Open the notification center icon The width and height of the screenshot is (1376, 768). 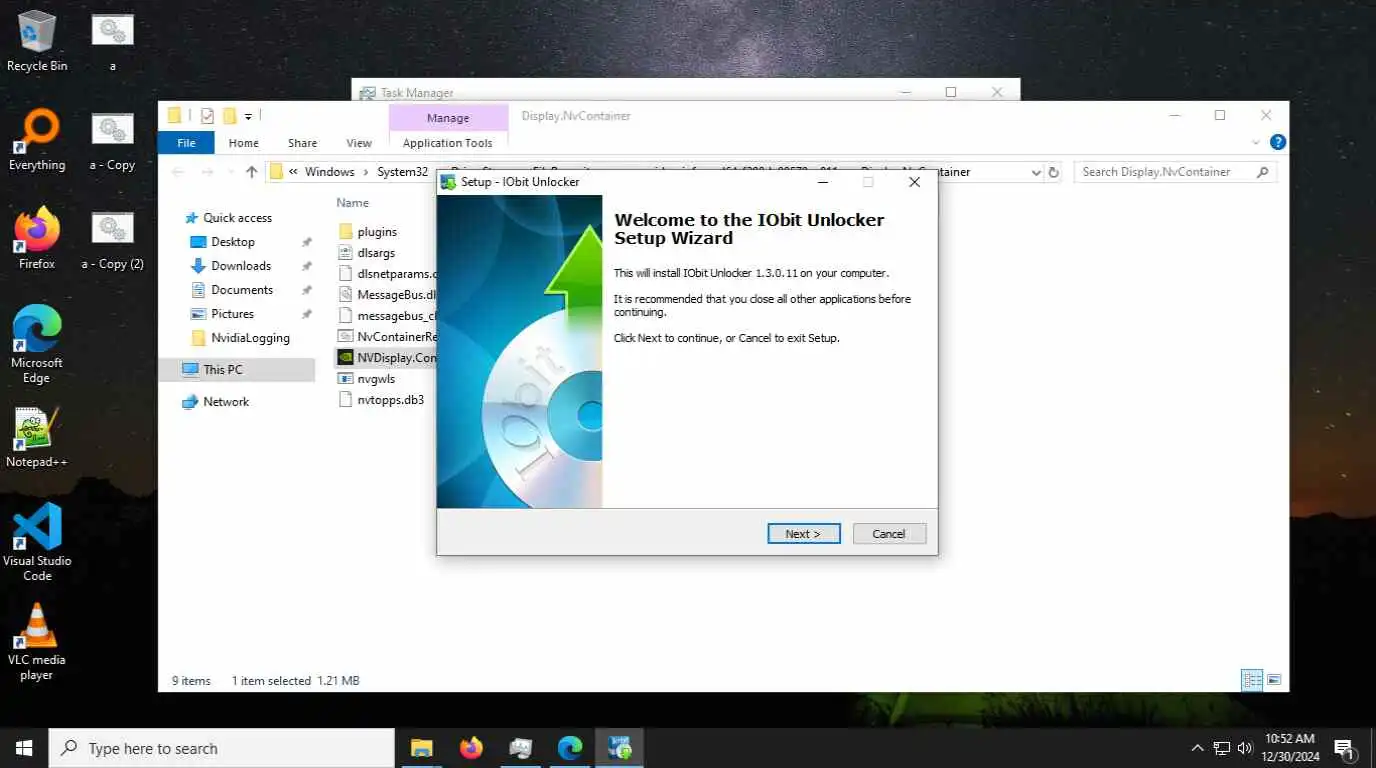pyautogui.click(x=1345, y=748)
